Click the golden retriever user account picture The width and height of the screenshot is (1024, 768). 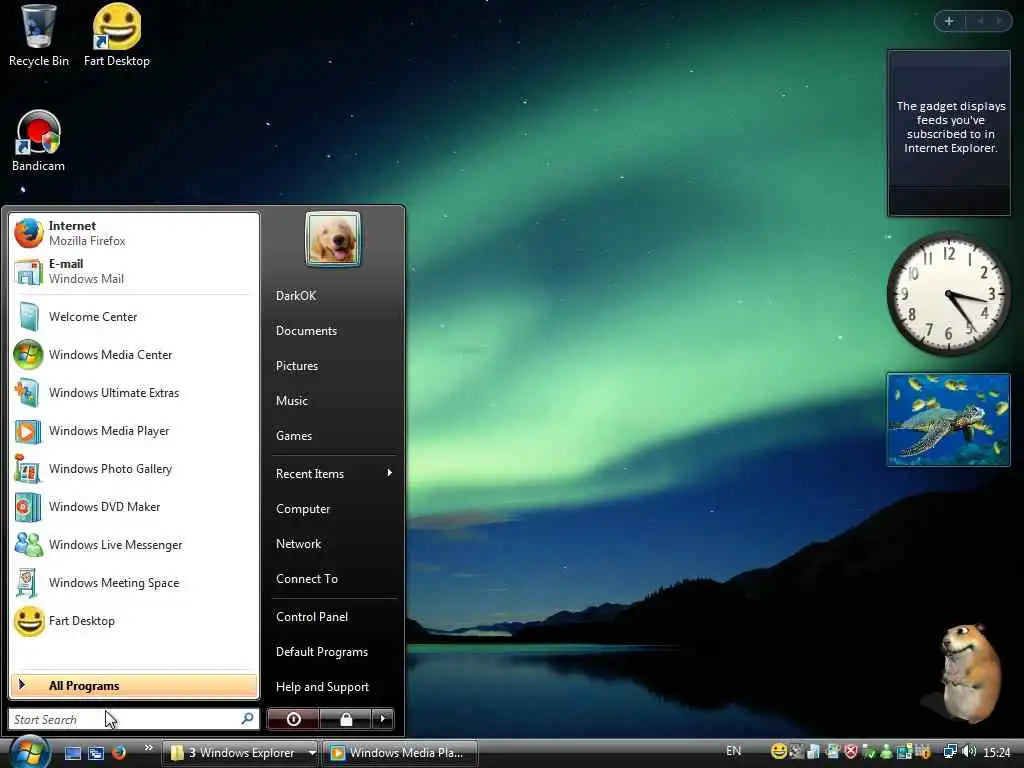(332, 238)
